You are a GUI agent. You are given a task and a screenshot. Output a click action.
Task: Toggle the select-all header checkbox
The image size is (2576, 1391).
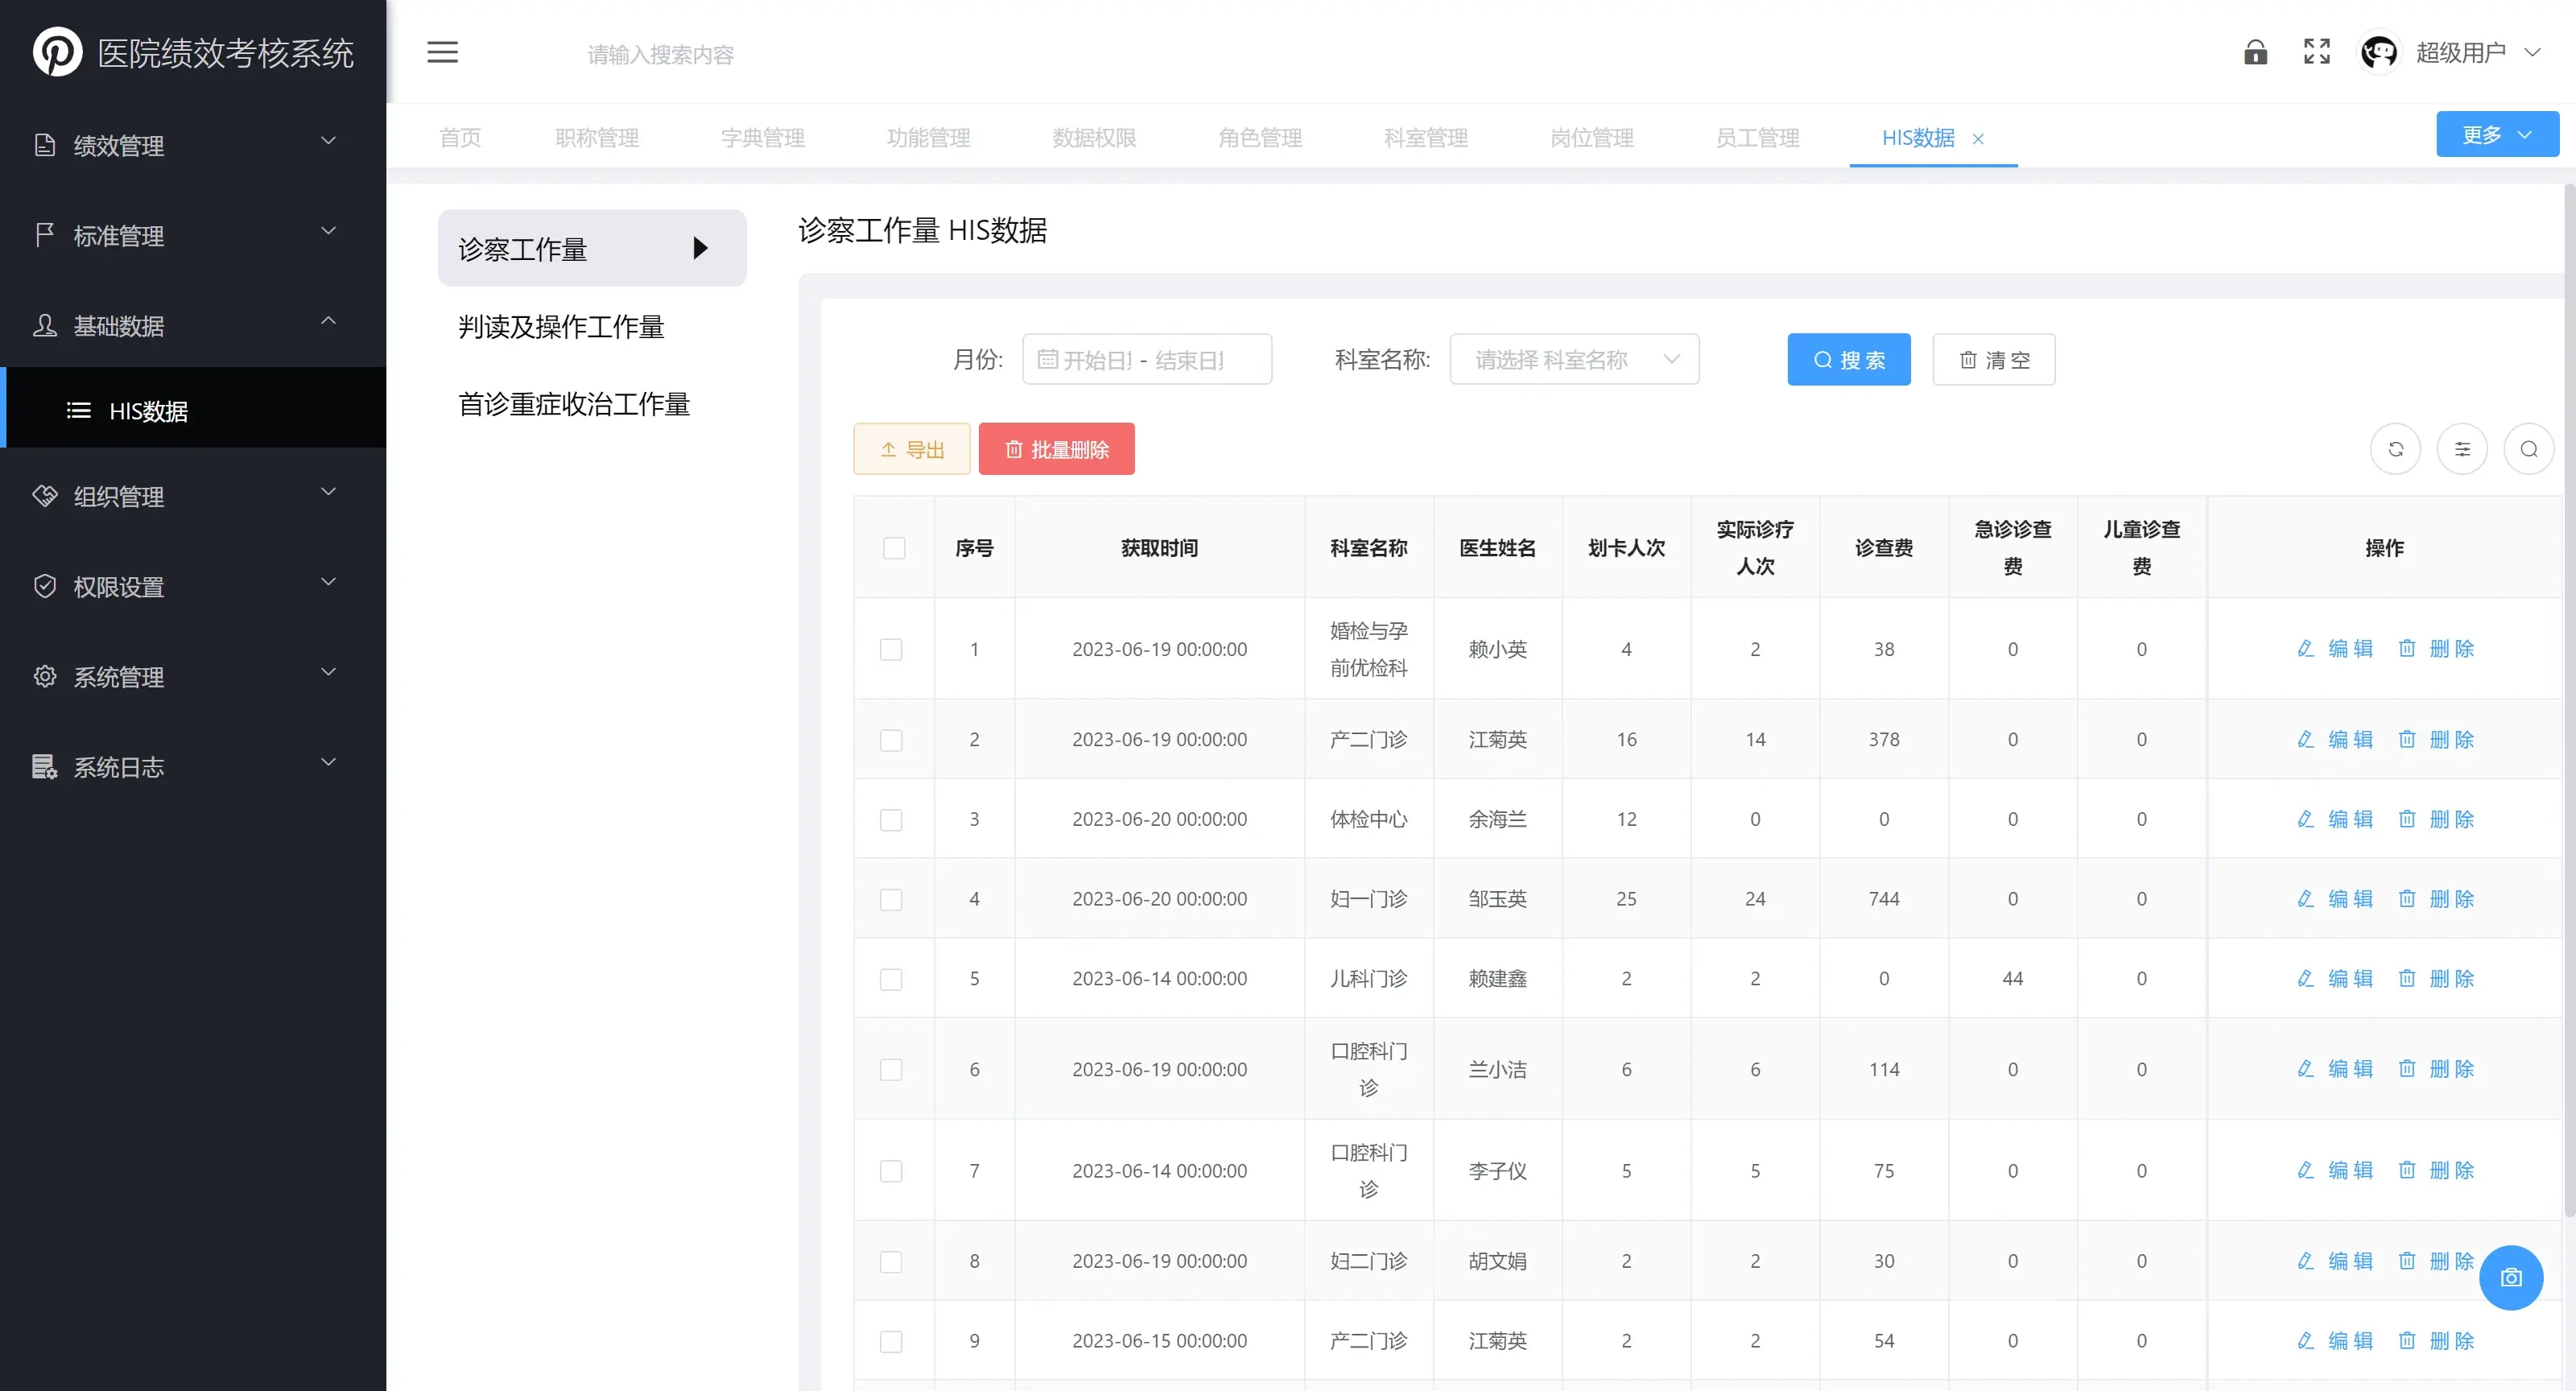(x=894, y=548)
